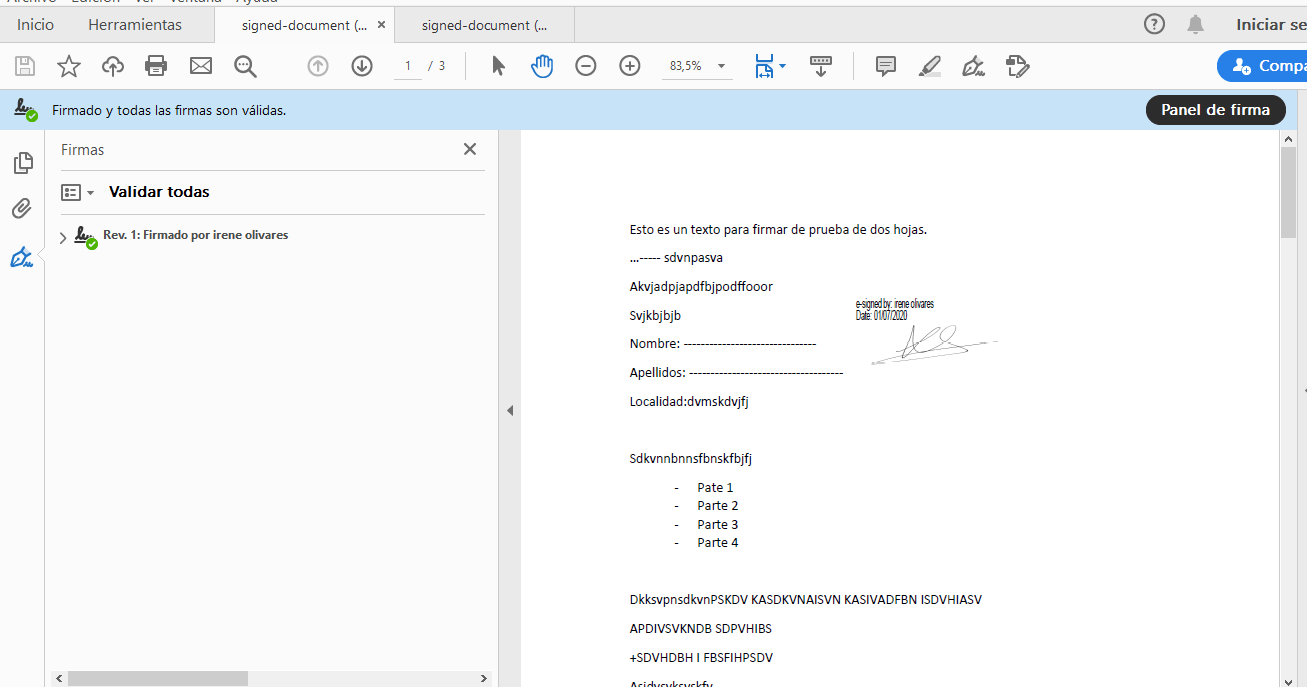Click 'e-signed by: irene olivares' text

click(895, 303)
